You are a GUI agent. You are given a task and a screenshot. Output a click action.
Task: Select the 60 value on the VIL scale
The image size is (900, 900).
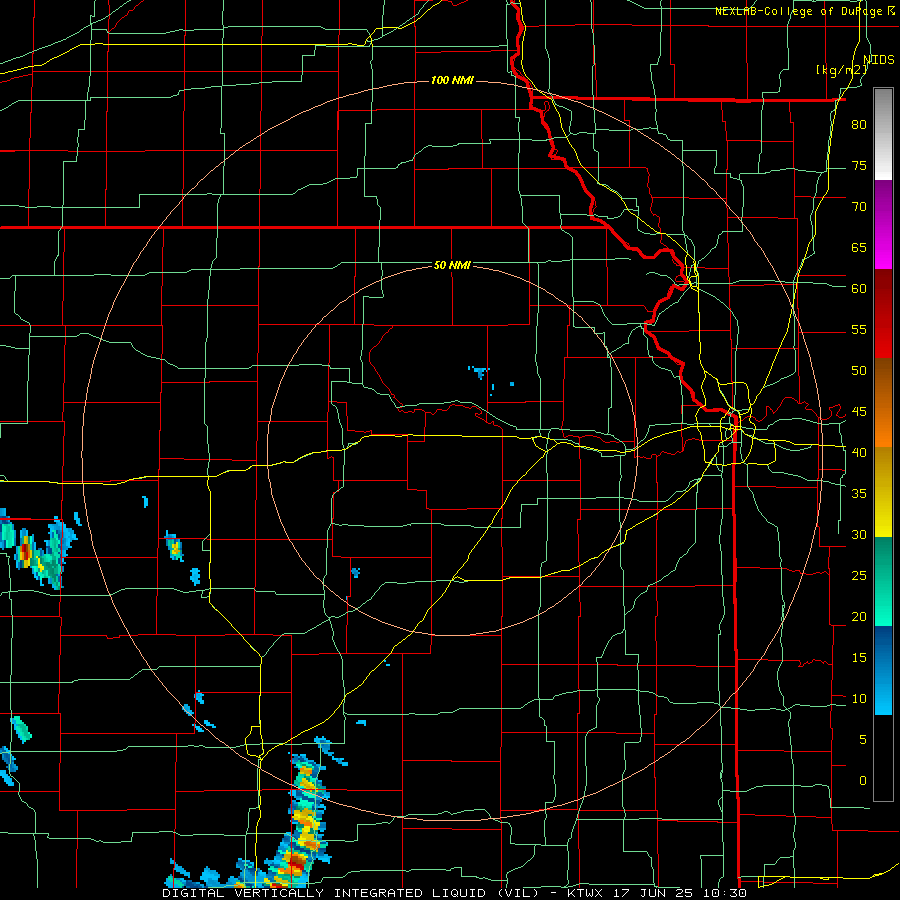click(x=859, y=289)
